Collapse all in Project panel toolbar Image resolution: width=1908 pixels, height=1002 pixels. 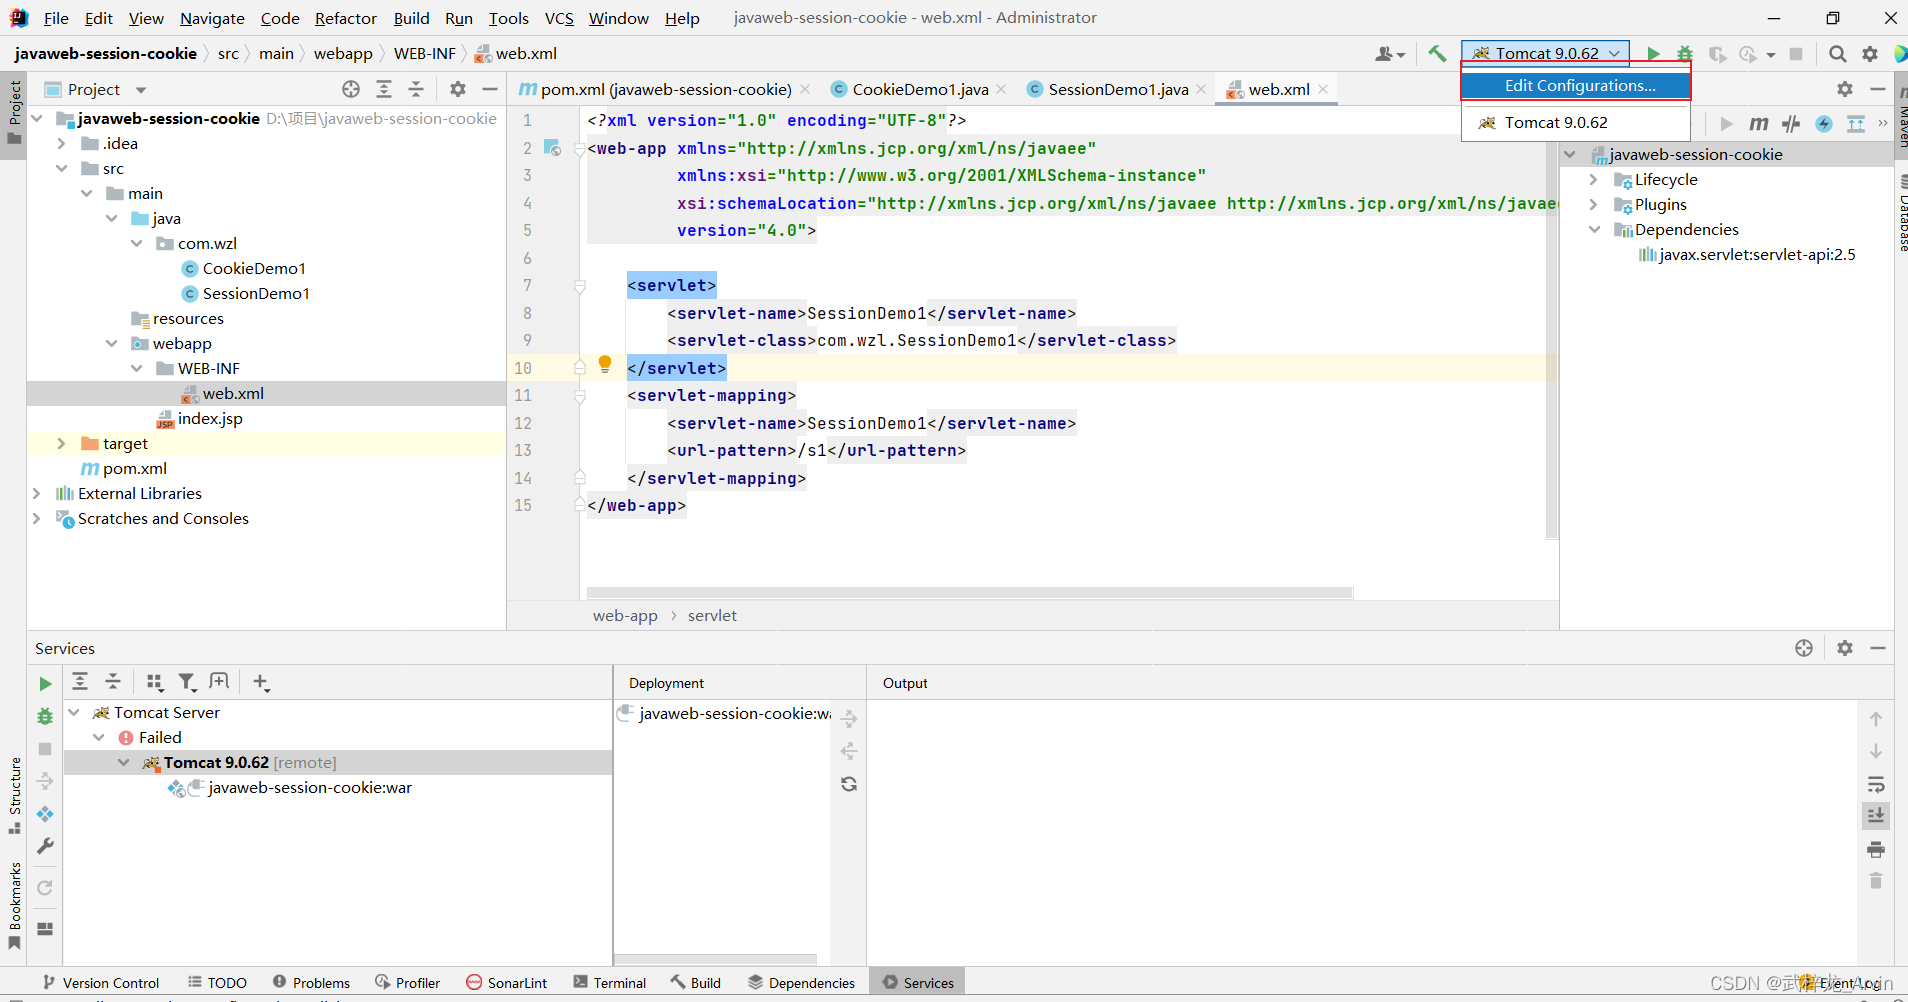416,89
